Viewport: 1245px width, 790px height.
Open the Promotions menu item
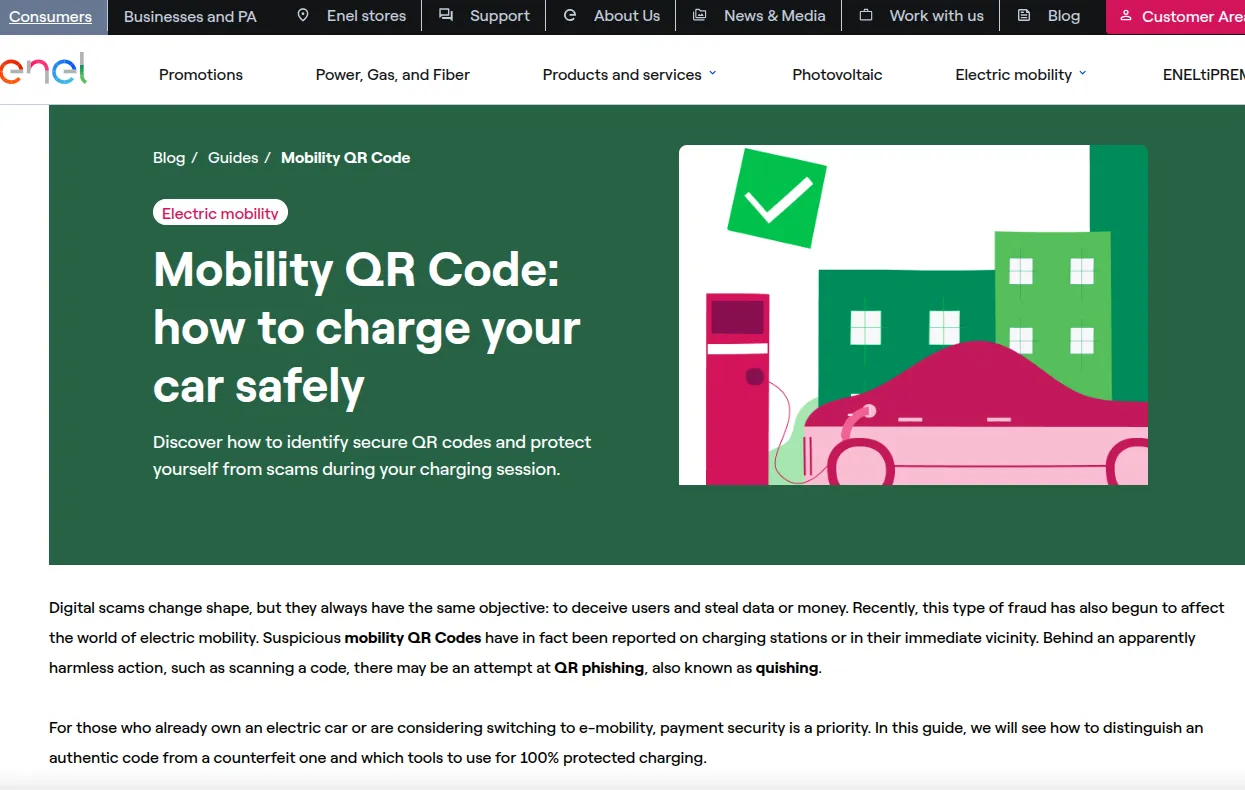click(x=201, y=75)
